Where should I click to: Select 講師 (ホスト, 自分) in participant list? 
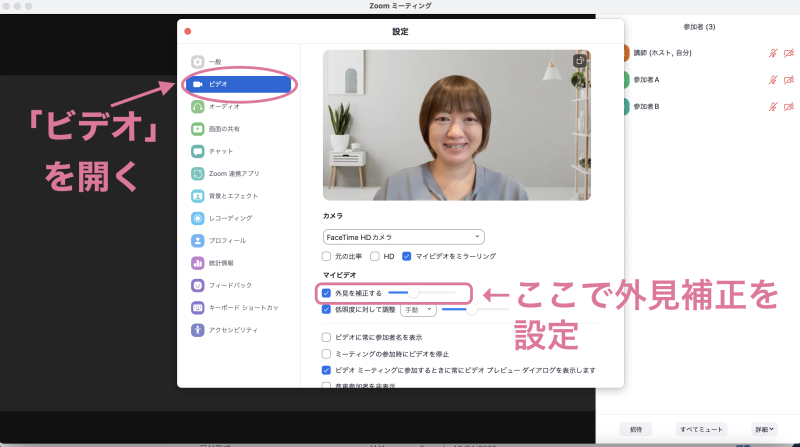[x=662, y=53]
